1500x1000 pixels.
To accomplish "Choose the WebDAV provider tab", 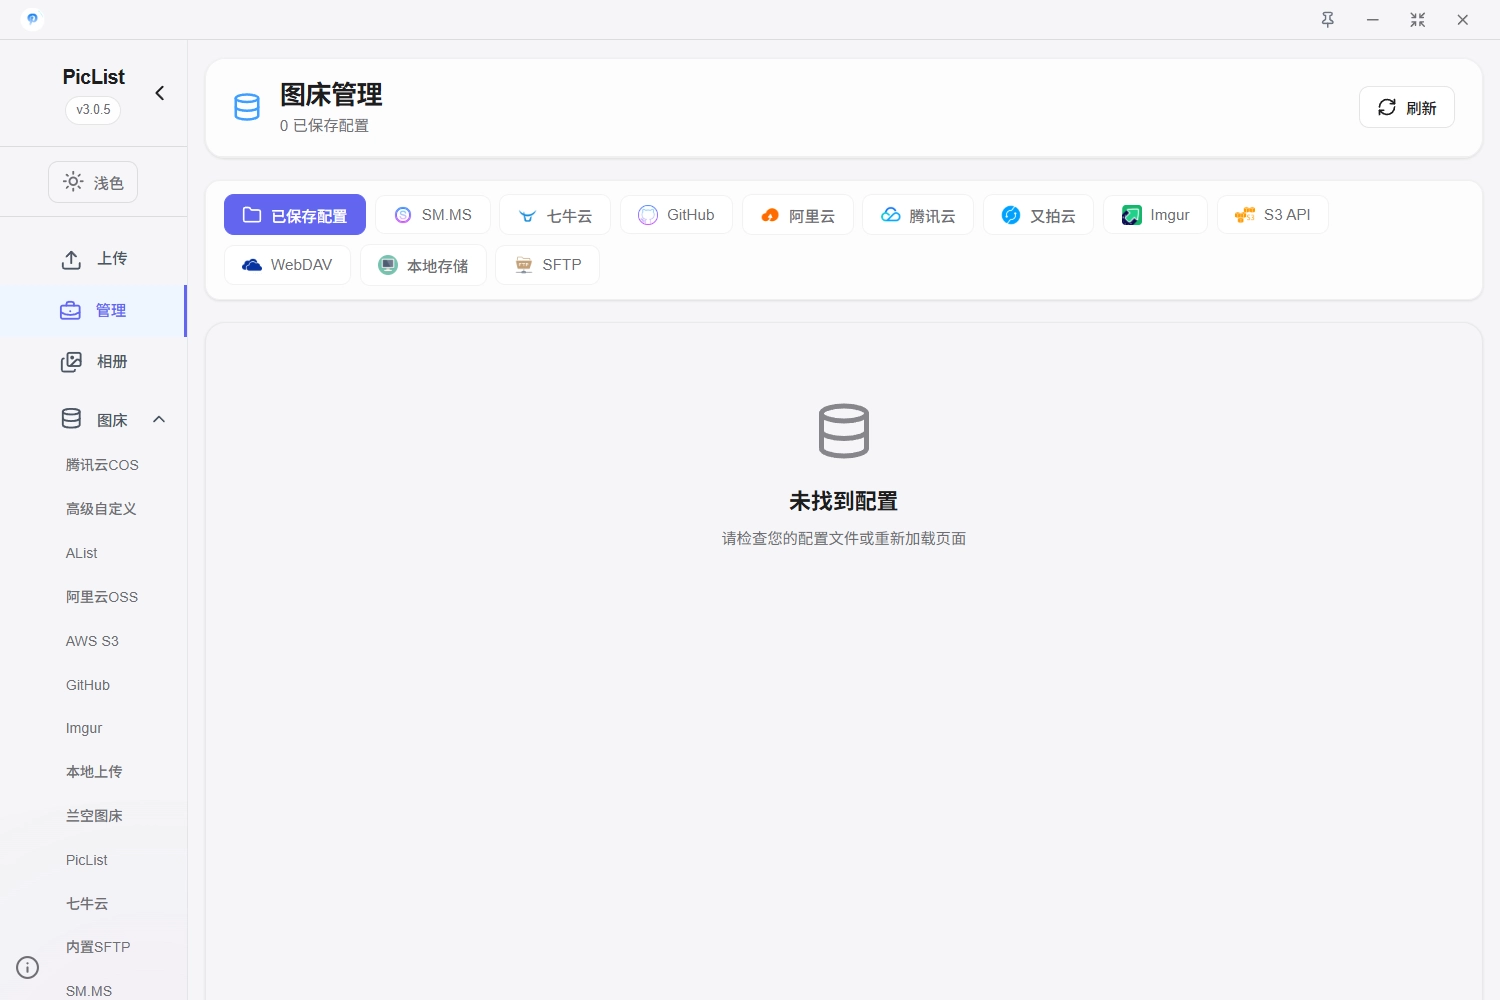I will pos(287,265).
